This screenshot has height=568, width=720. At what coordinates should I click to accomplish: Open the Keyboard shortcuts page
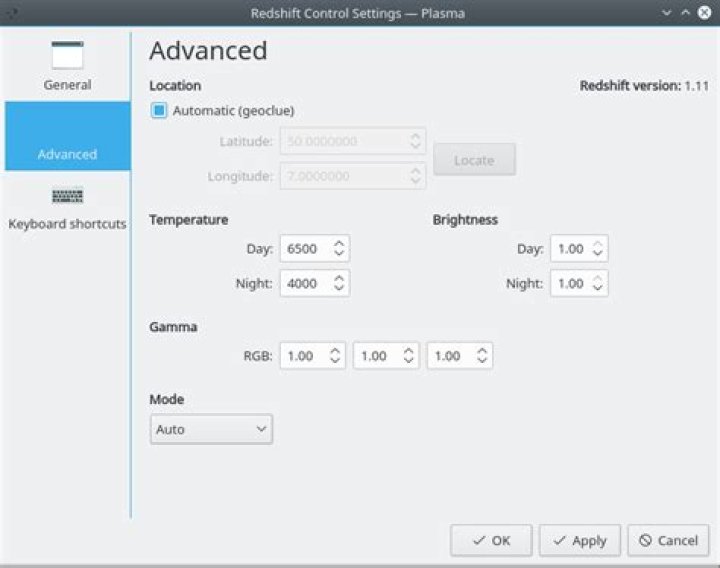(x=68, y=208)
